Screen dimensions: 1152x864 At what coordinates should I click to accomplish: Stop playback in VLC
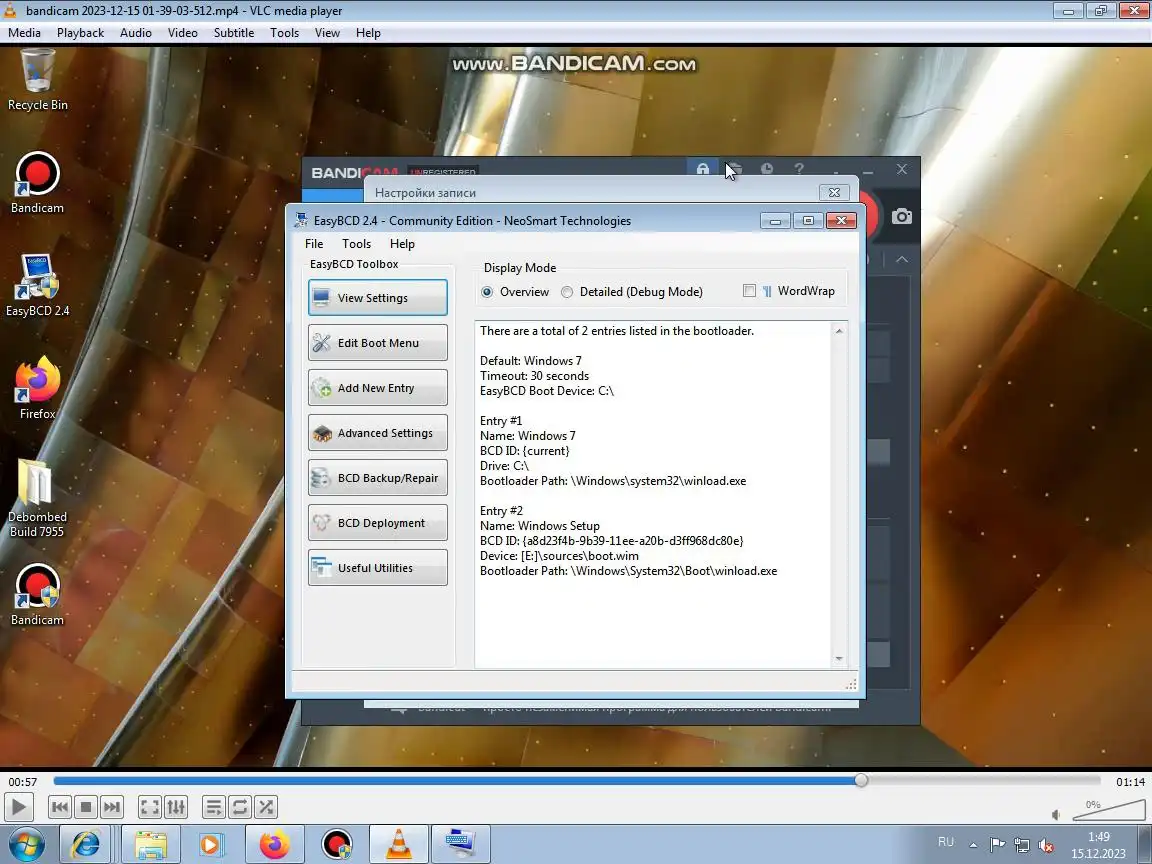(x=86, y=807)
